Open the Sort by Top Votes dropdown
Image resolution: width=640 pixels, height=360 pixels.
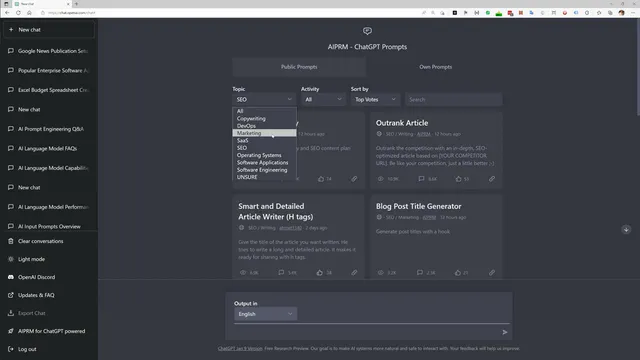tap(375, 99)
